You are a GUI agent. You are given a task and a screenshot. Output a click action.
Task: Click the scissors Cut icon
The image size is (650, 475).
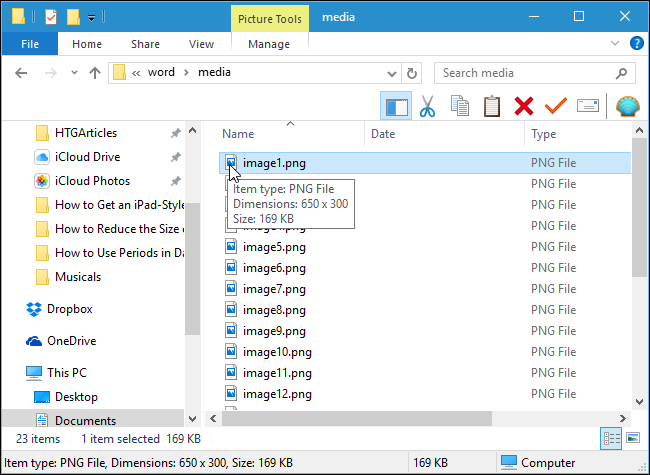tap(427, 106)
